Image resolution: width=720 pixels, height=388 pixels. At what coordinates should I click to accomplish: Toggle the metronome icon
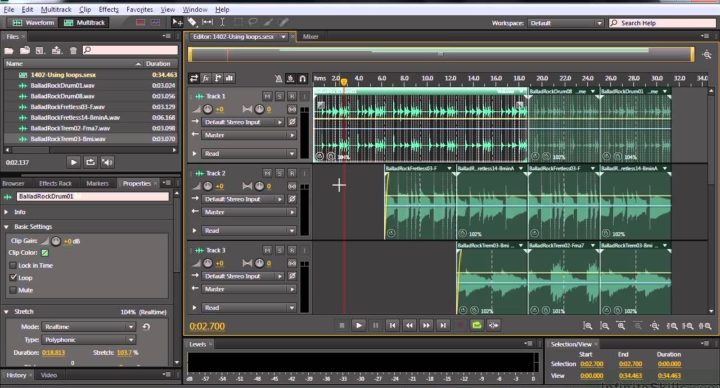[278, 79]
